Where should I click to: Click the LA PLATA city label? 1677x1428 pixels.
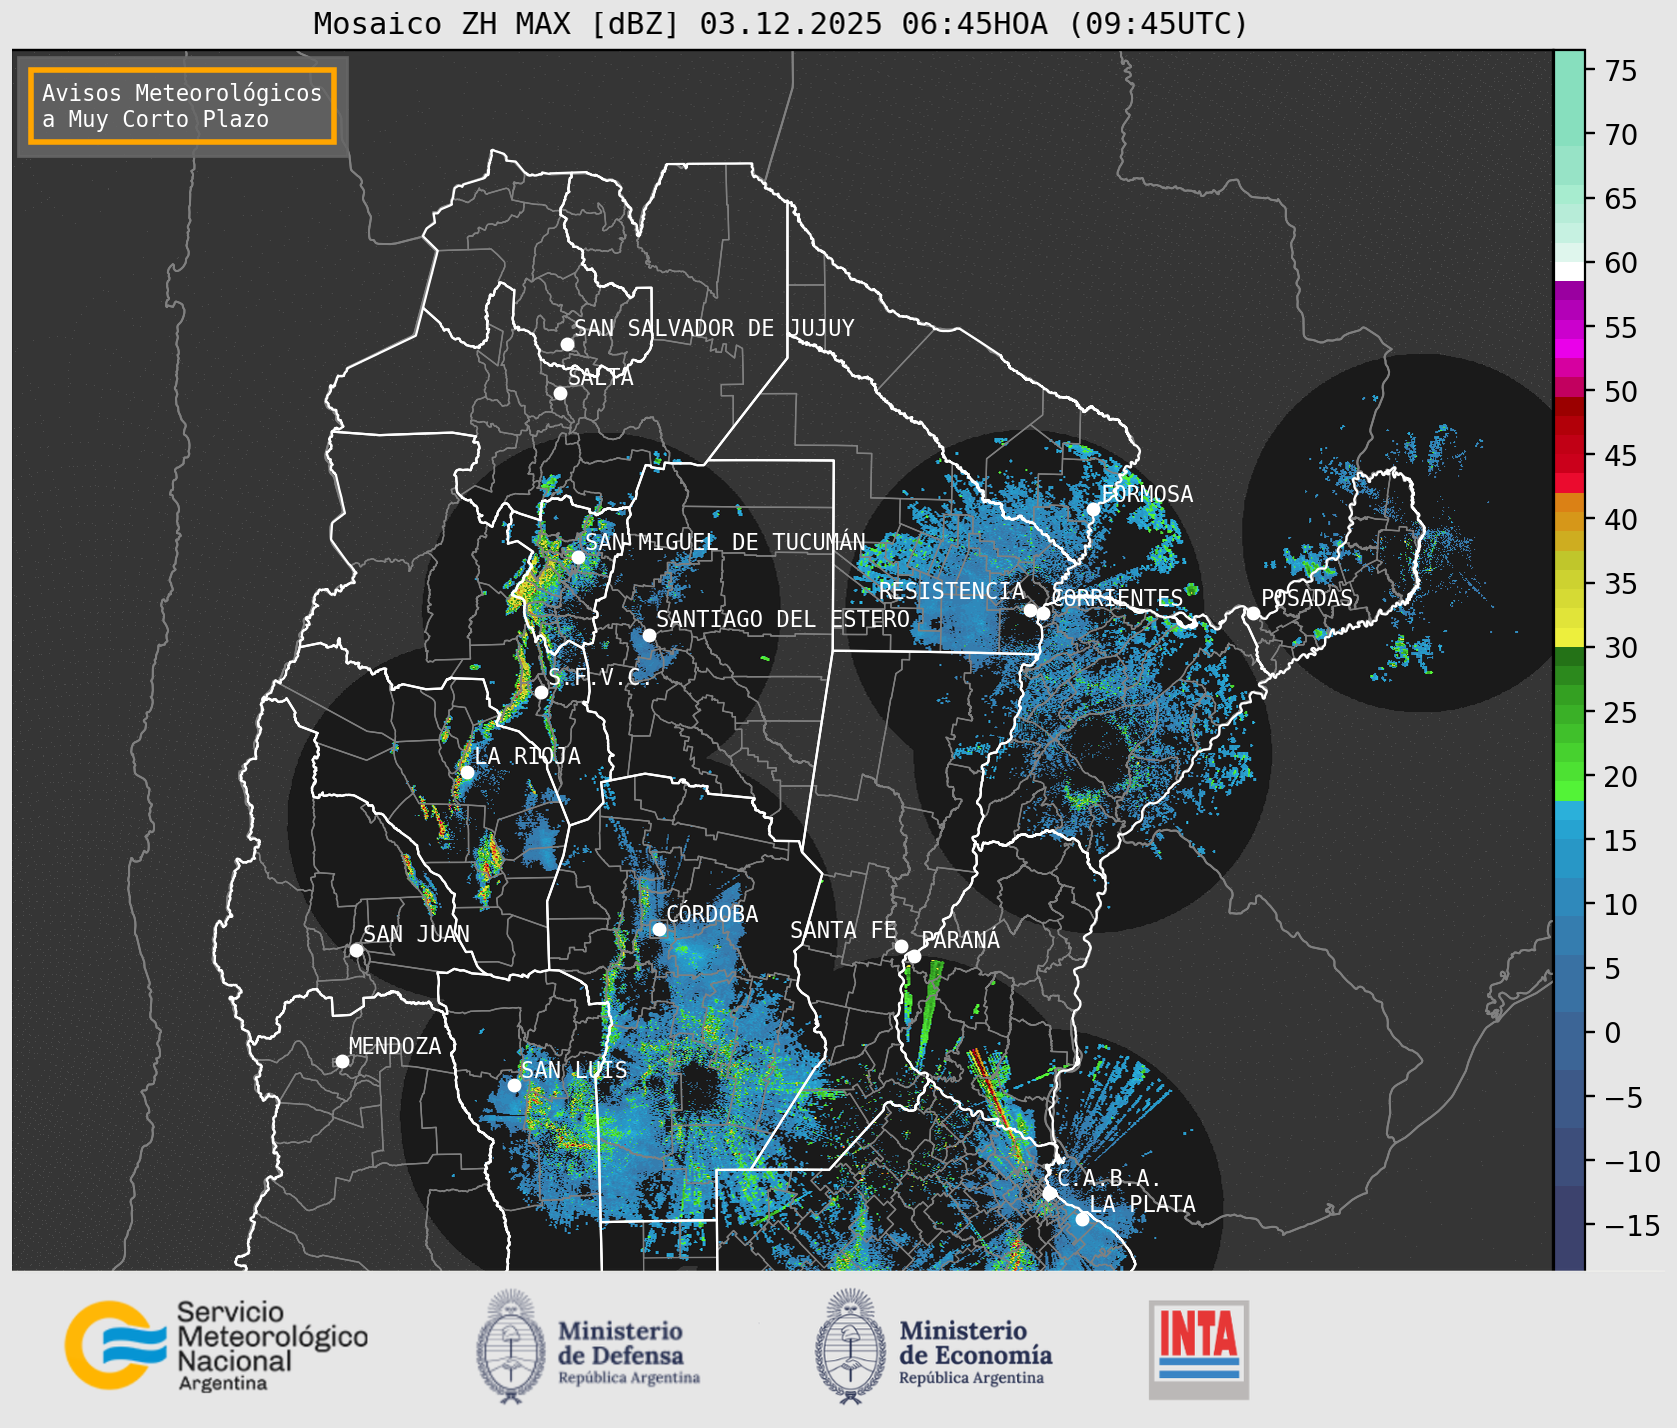click(1143, 1204)
